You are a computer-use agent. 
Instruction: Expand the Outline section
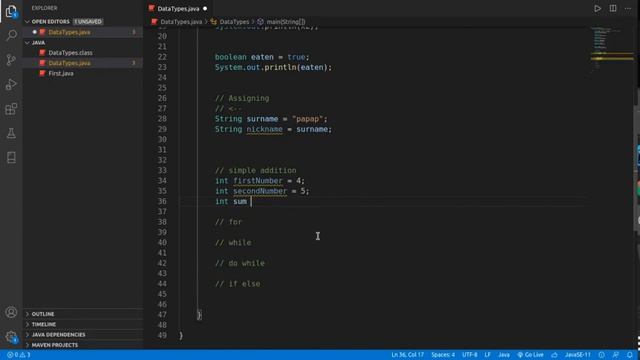(43, 314)
